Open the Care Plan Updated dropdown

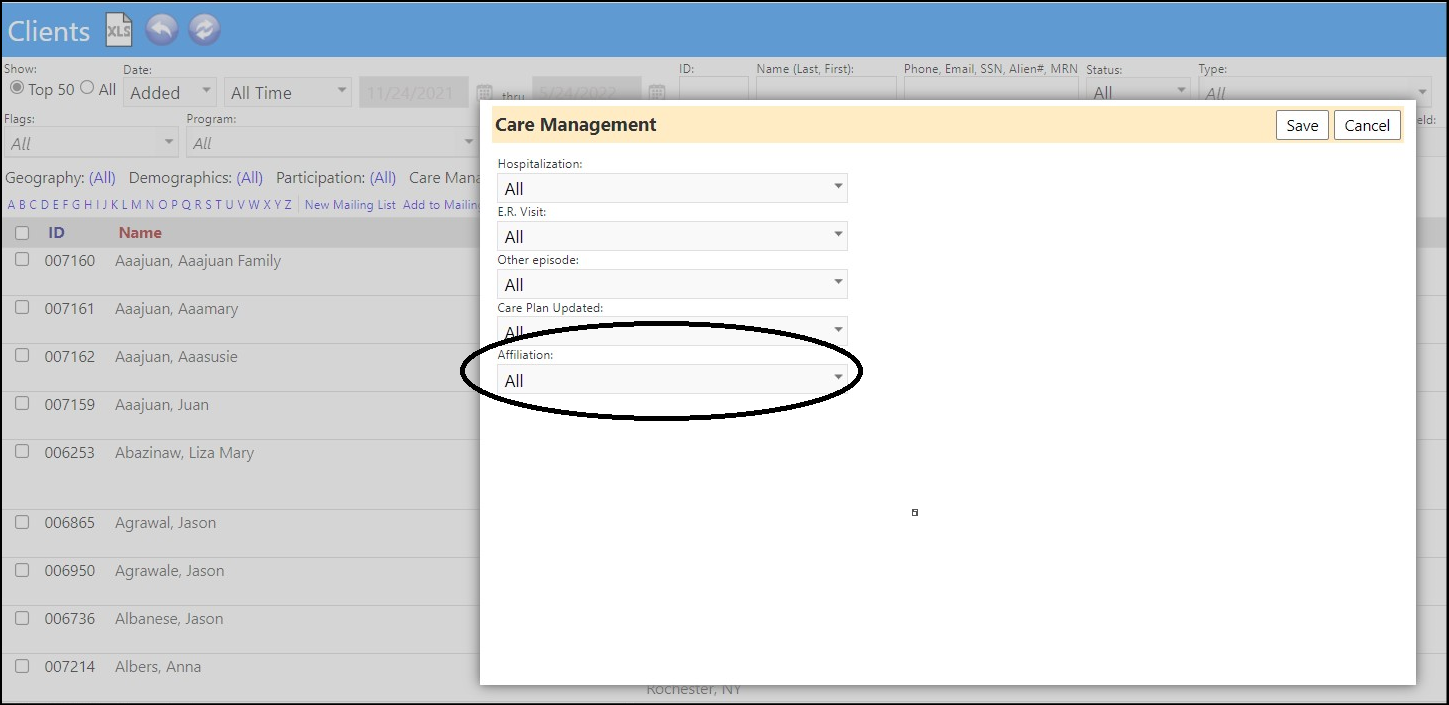tap(672, 331)
